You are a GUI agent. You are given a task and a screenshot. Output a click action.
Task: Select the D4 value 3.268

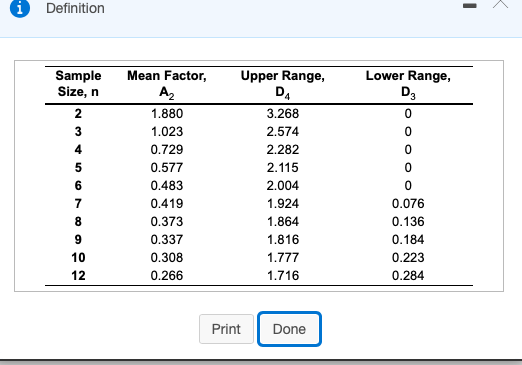pyautogui.click(x=283, y=114)
